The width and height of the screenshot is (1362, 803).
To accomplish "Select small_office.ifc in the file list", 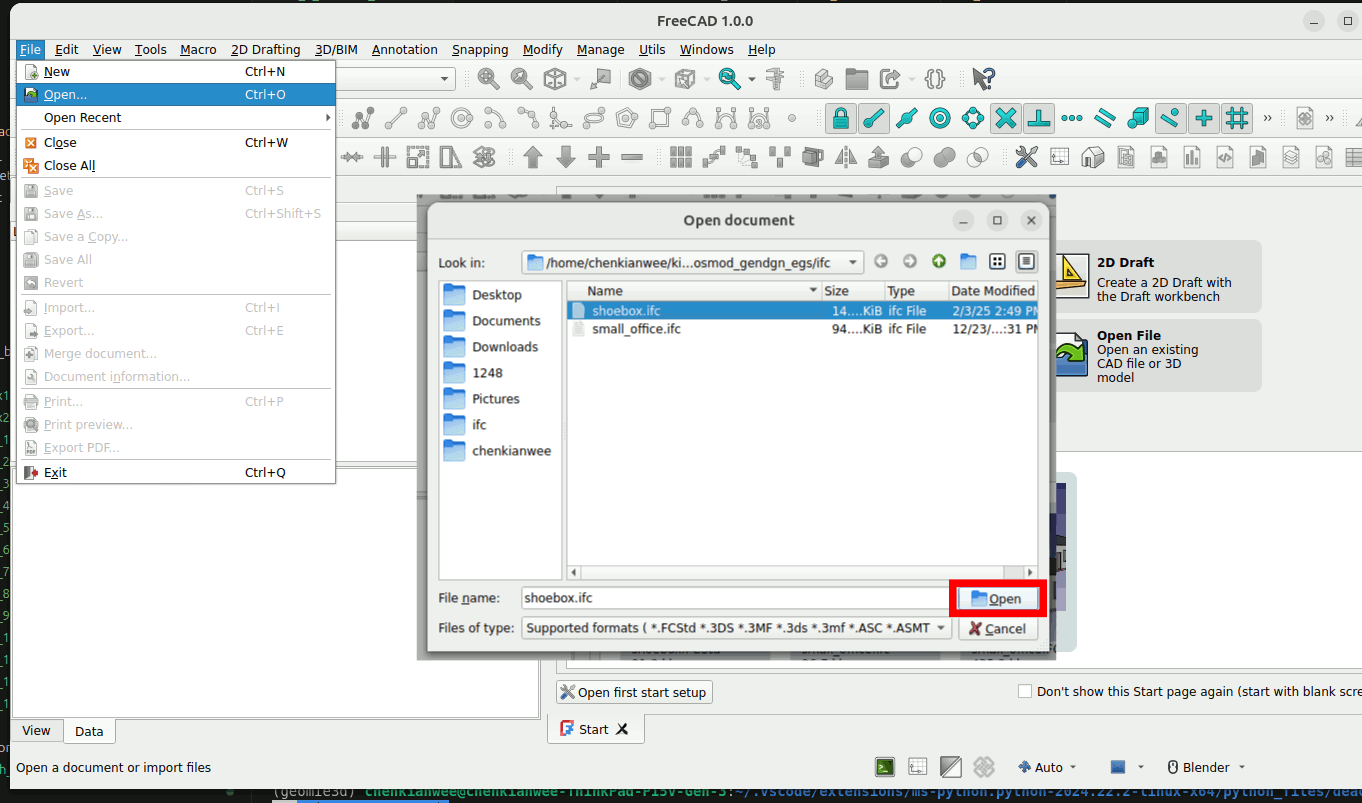I will pos(636,329).
